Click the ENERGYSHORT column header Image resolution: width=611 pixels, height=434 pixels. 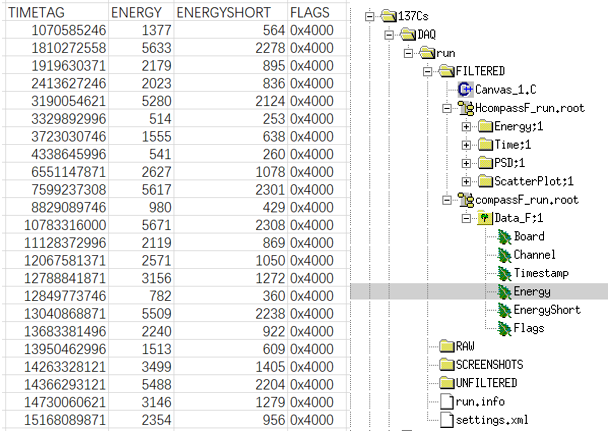point(231,12)
